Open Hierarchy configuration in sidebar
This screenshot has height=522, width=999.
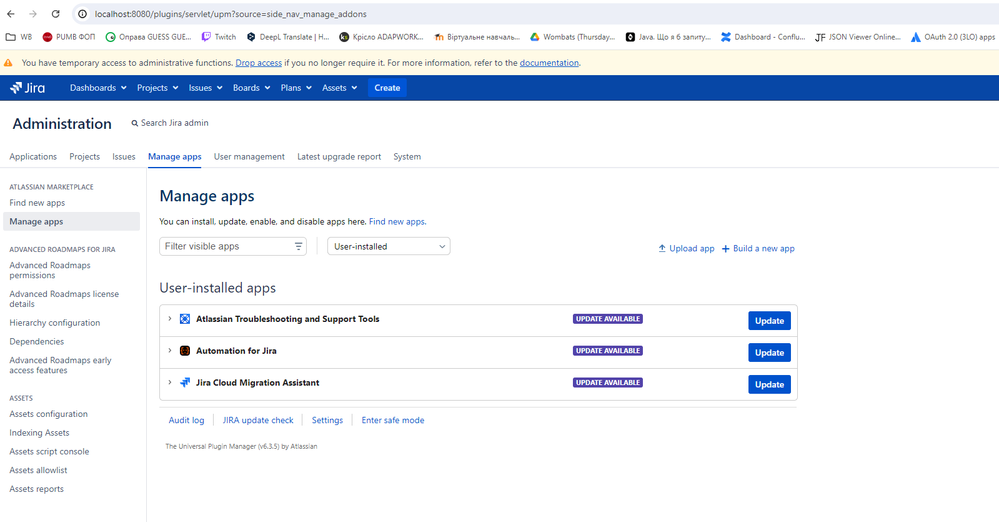click(55, 323)
